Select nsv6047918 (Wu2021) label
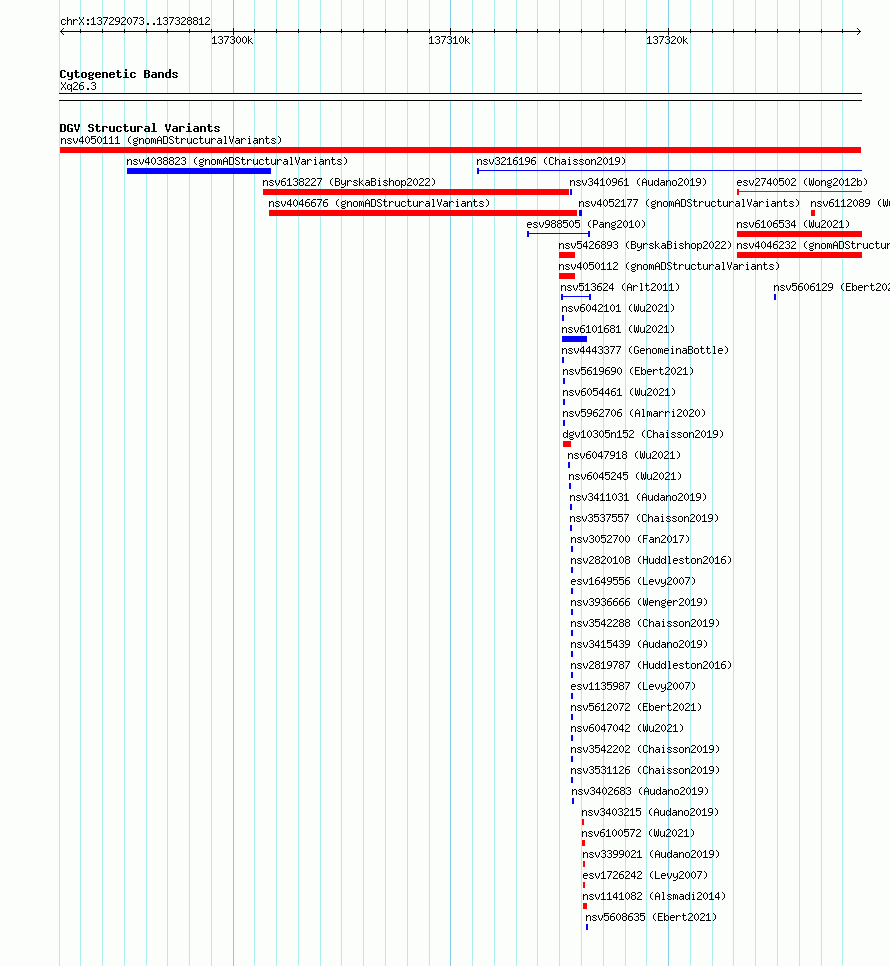The image size is (890, 966). pyautogui.click(x=624, y=455)
